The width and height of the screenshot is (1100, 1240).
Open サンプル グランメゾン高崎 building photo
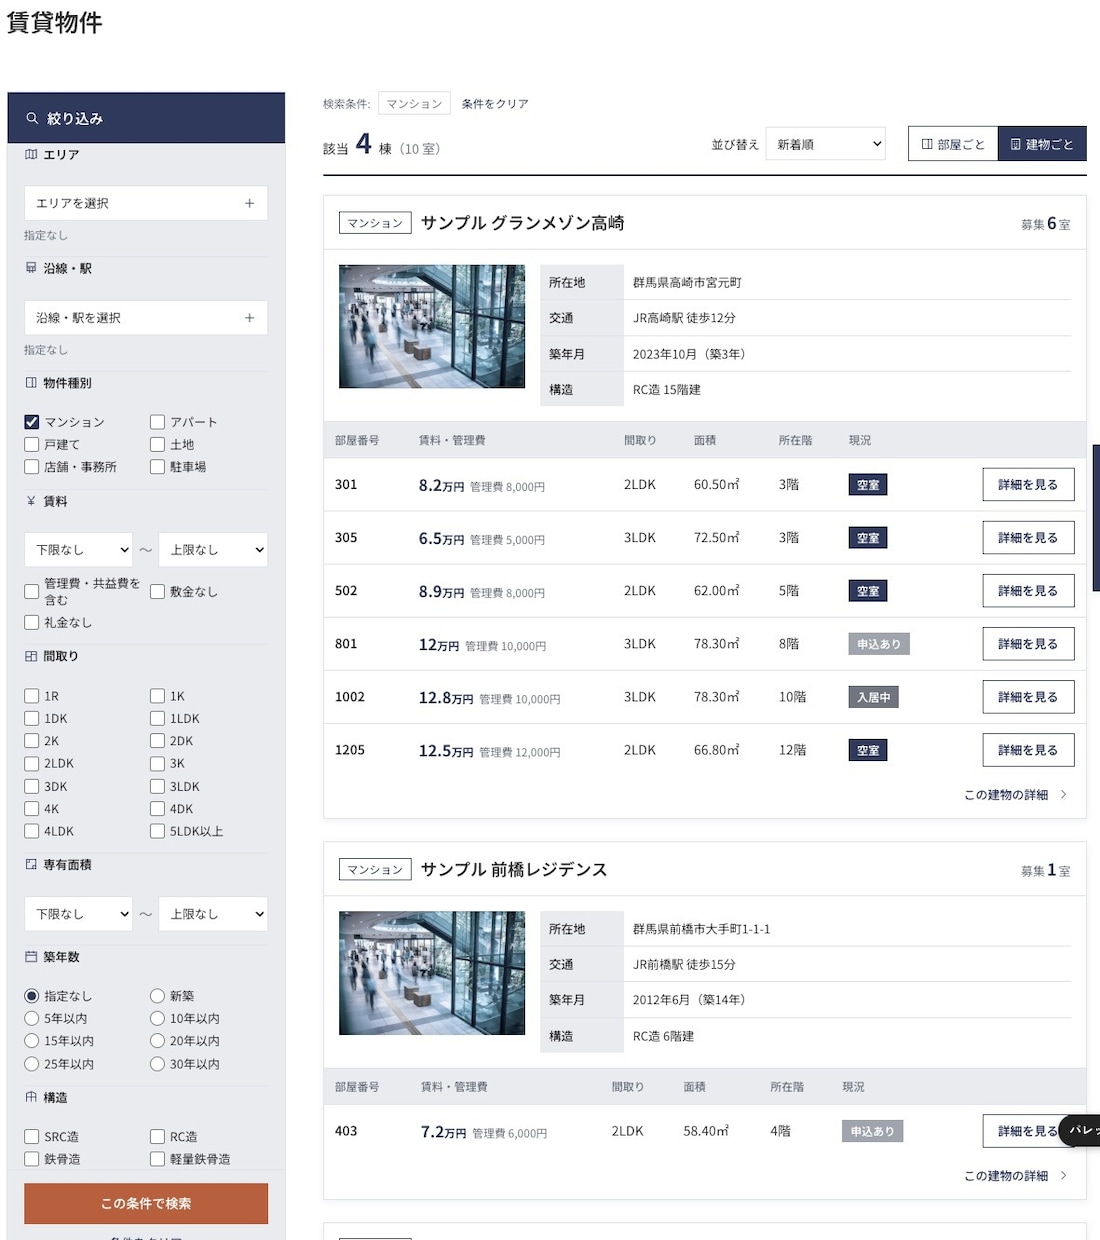coord(432,326)
